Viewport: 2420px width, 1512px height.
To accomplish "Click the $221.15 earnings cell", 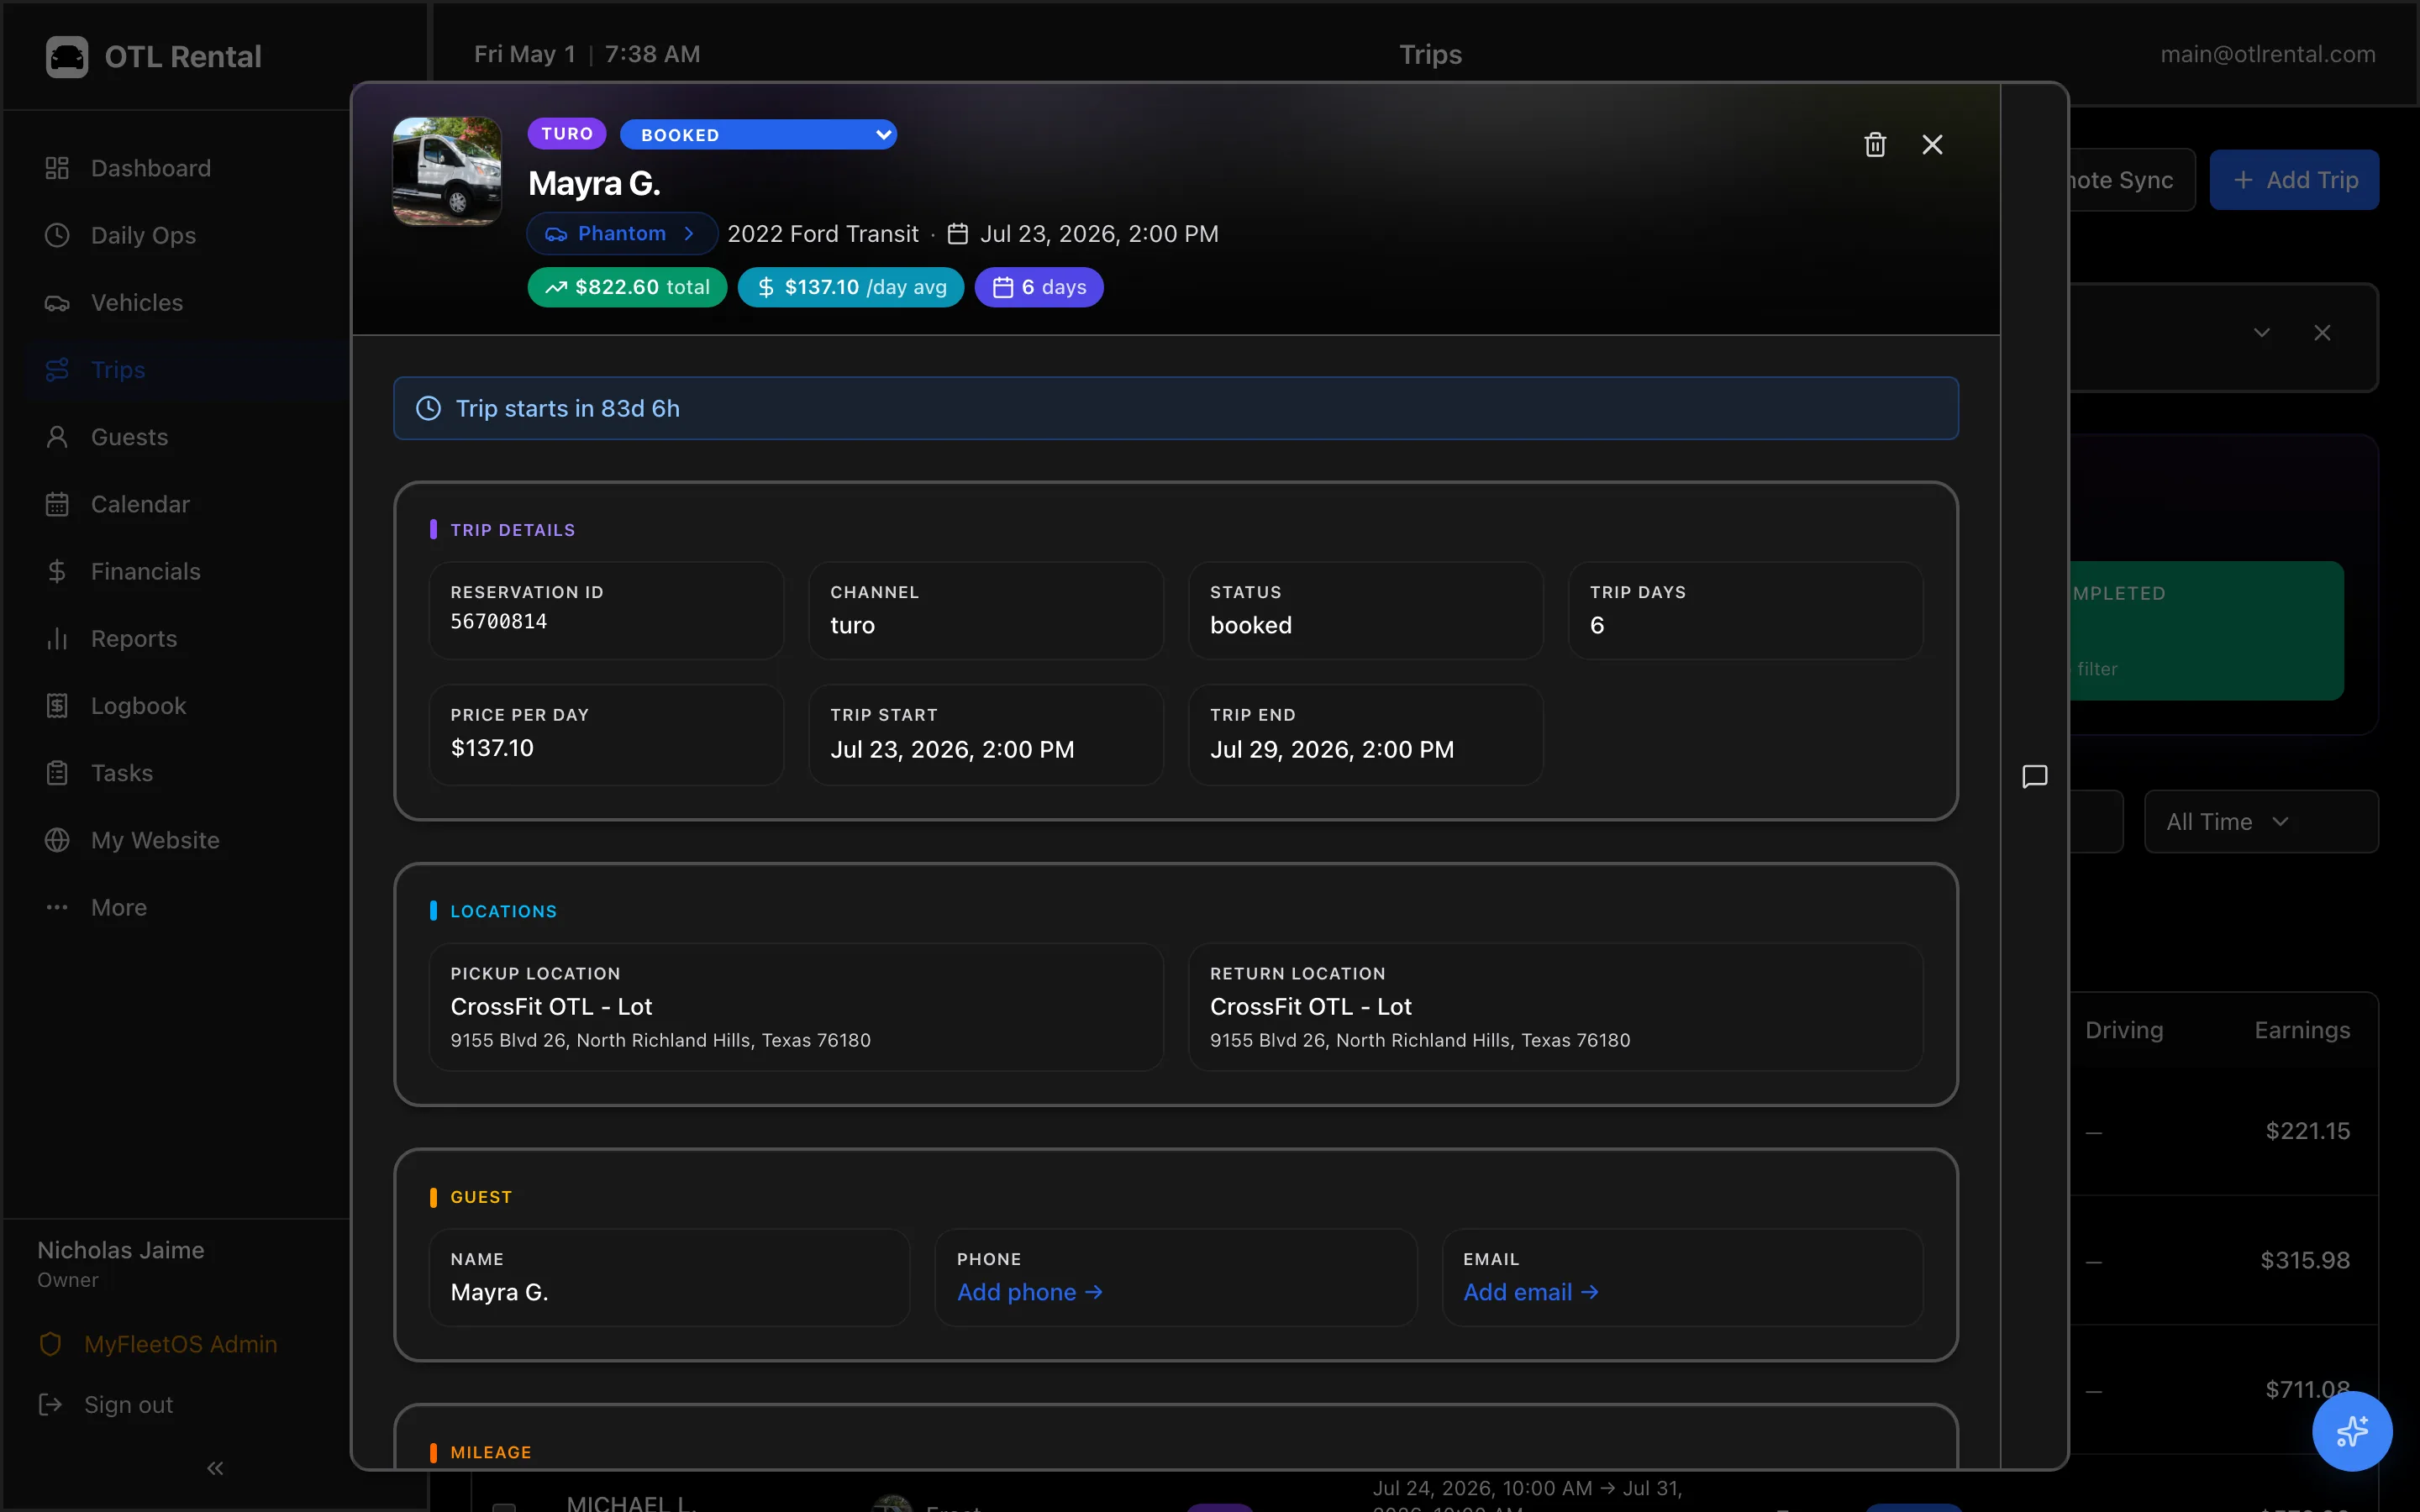I will coord(2308,1131).
